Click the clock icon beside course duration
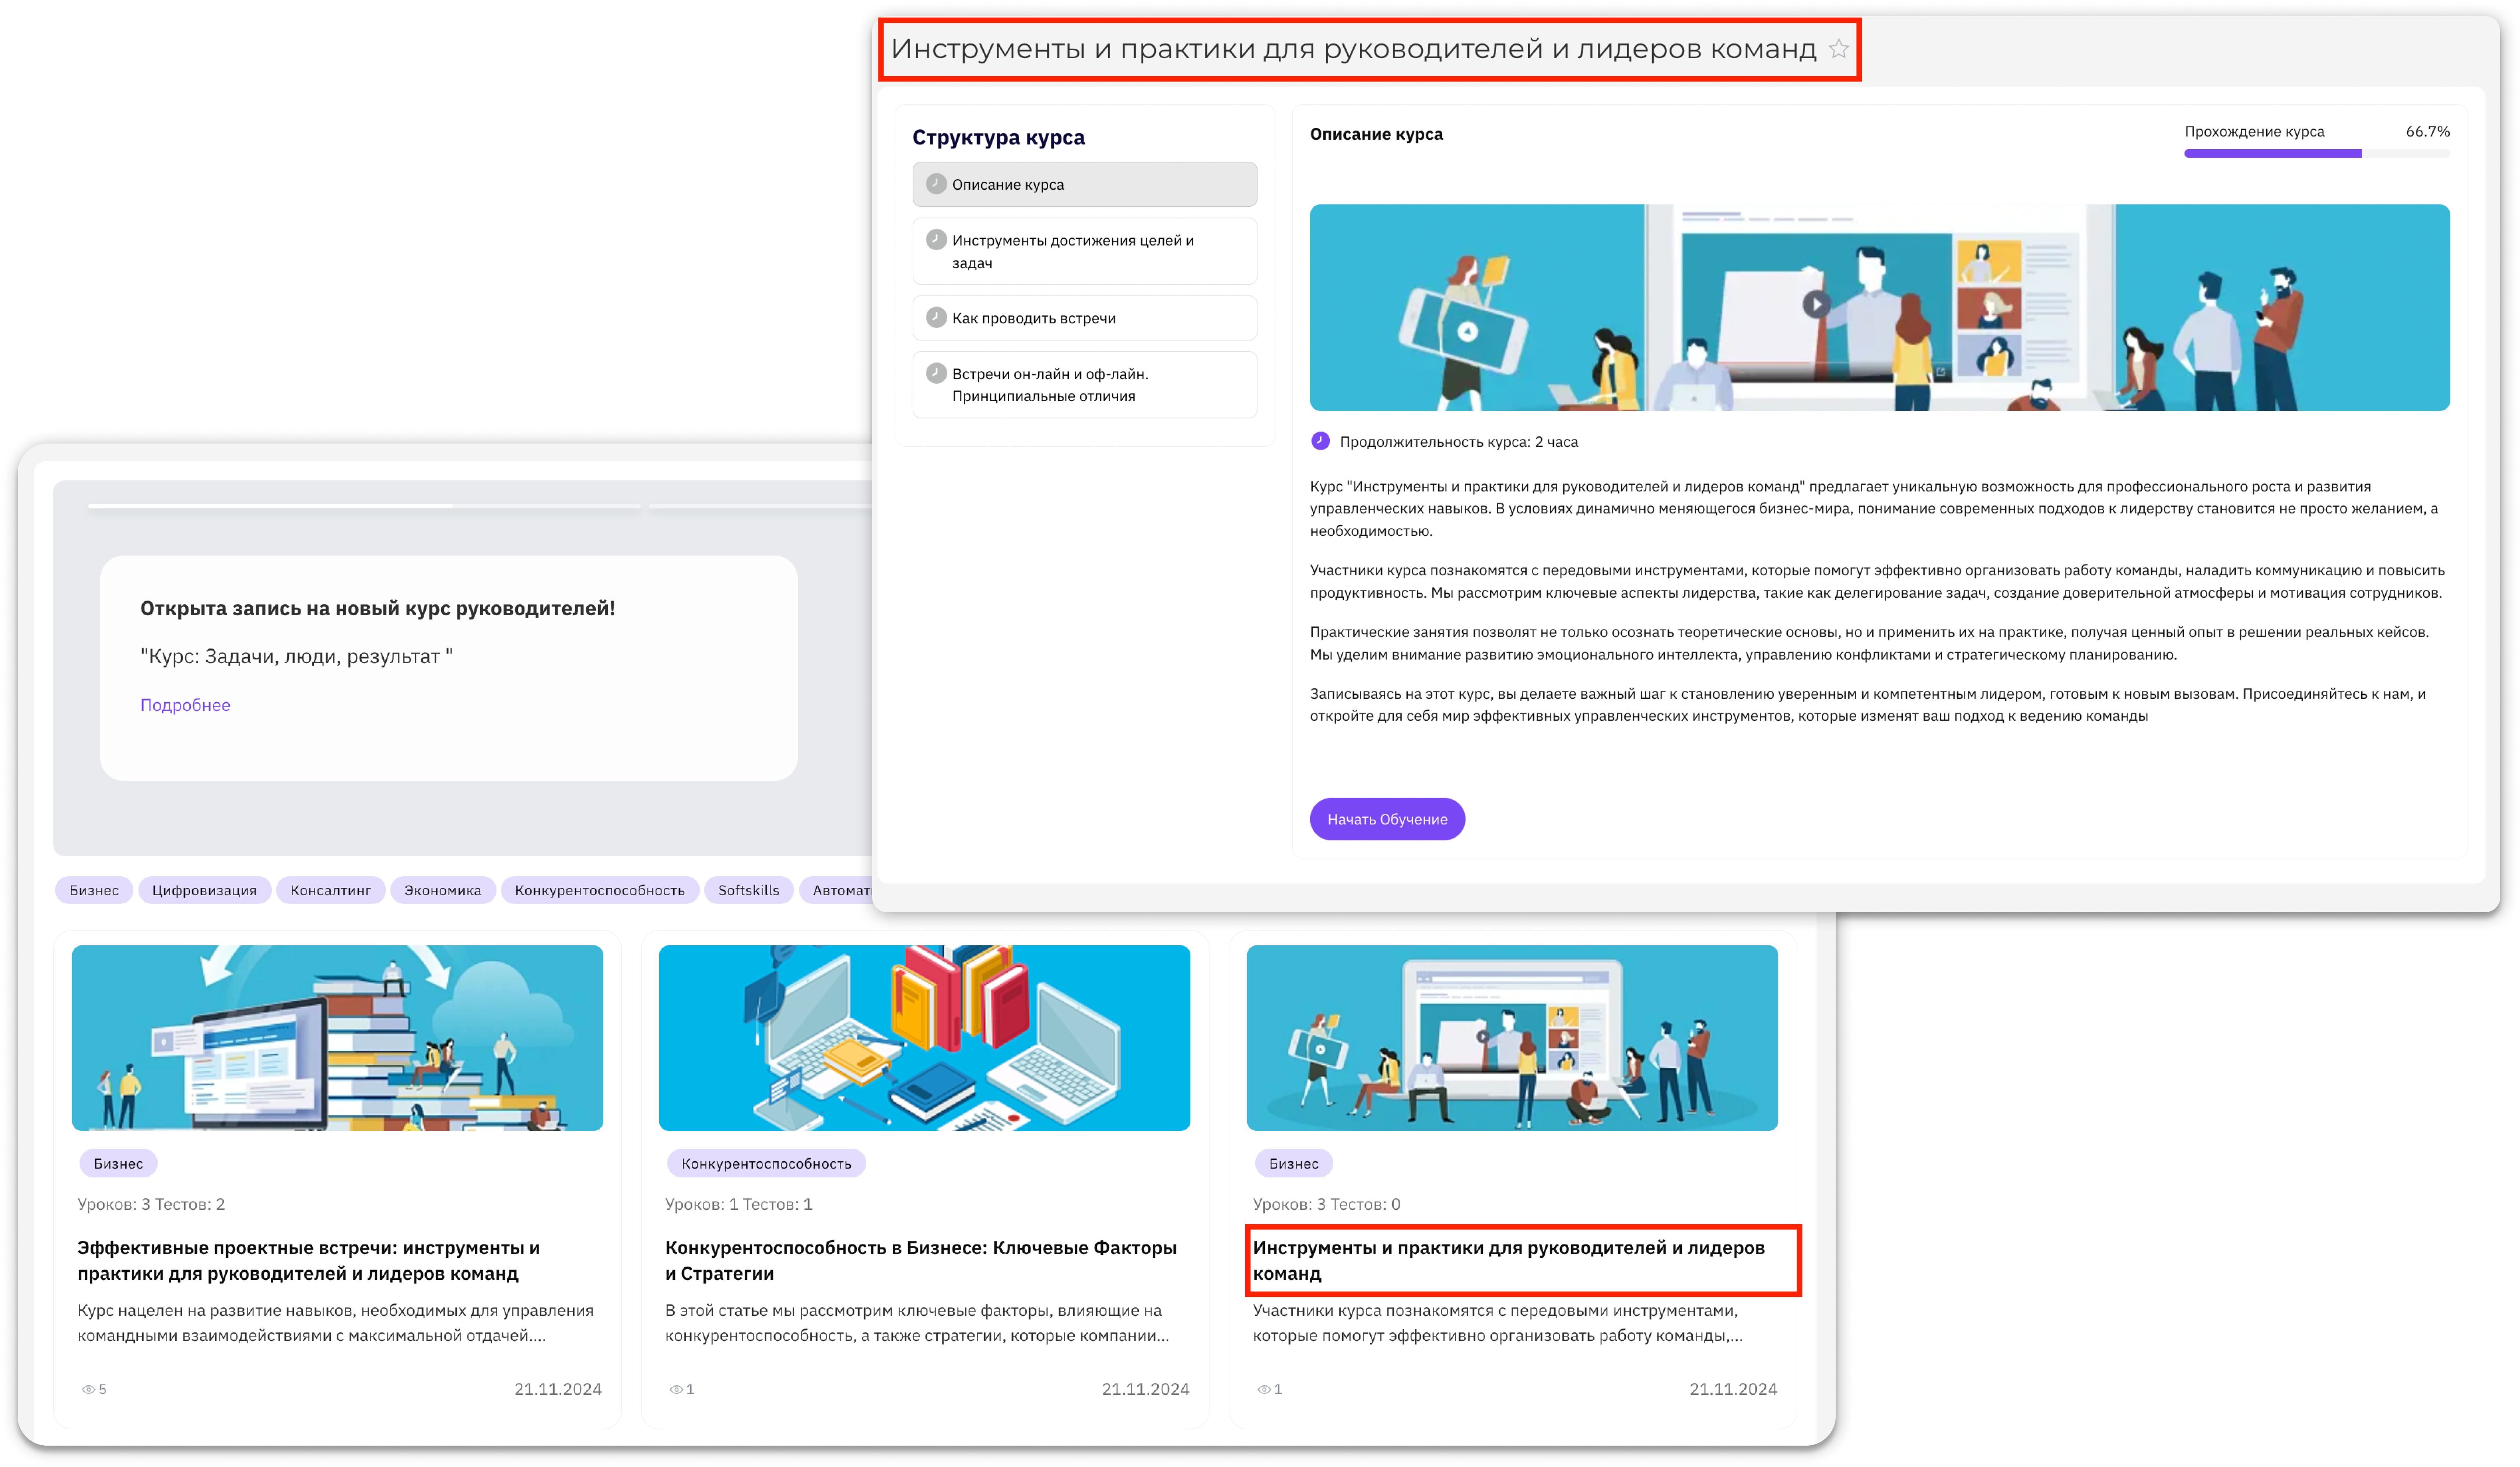The image size is (2520, 1467). point(1320,441)
